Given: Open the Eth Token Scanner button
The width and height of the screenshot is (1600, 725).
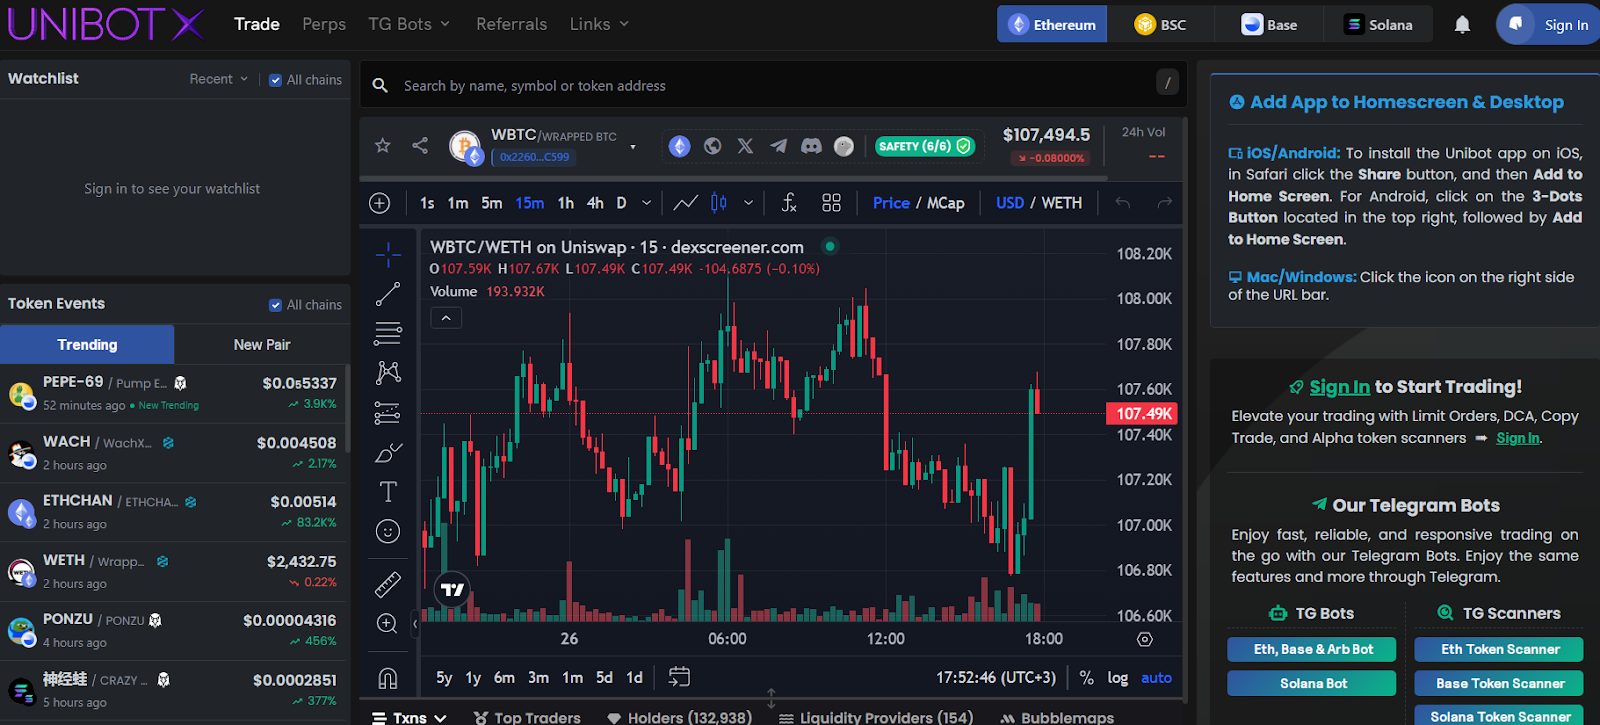Looking at the screenshot, I should coord(1499,649).
